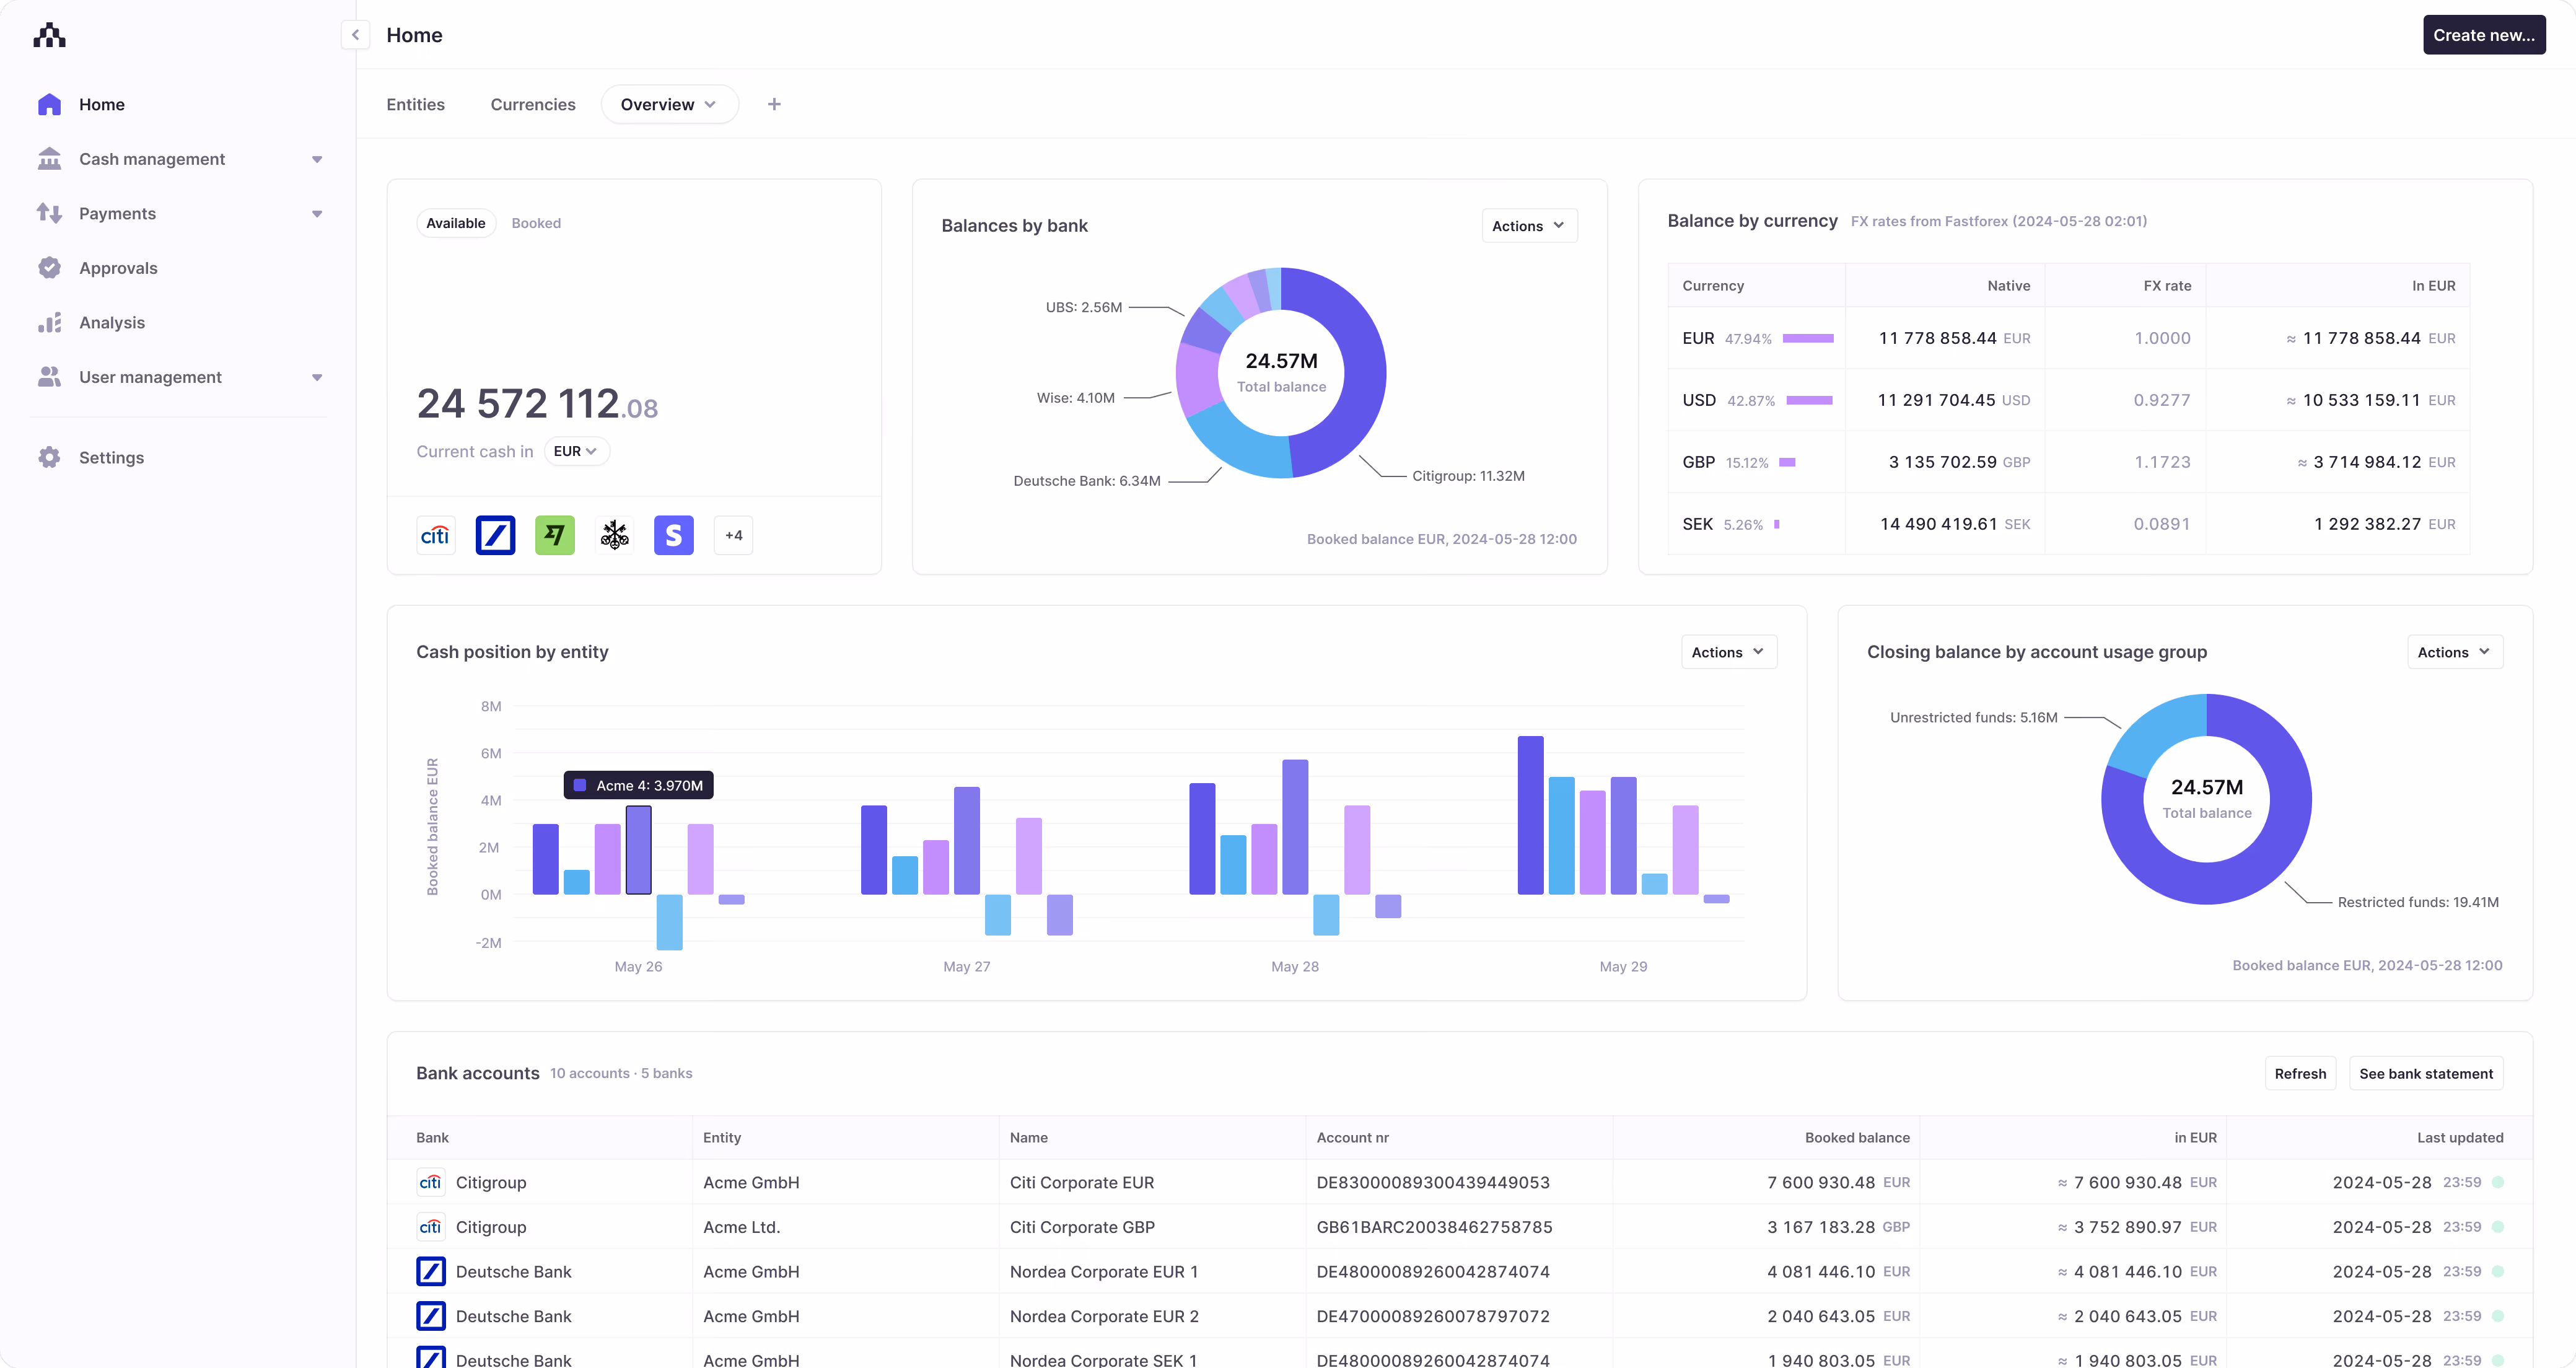
Task: Select the Payments sidebar icon
Action: pyautogui.click(x=50, y=213)
